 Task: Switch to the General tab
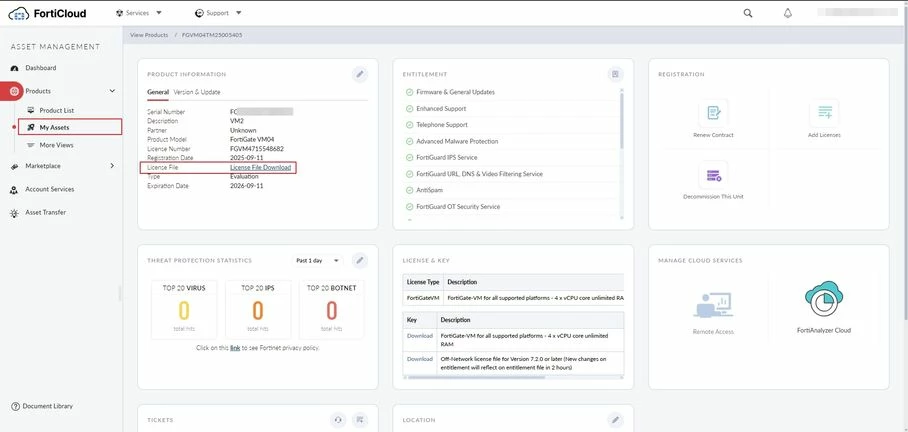(x=158, y=92)
